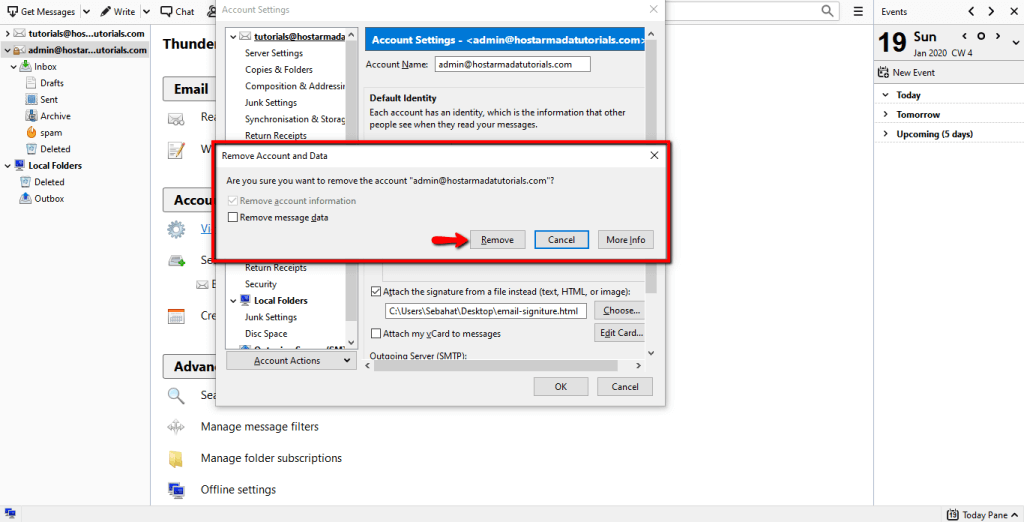Expand the Tomorrow events section
The width and height of the screenshot is (1024, 522).
point(886,114)
